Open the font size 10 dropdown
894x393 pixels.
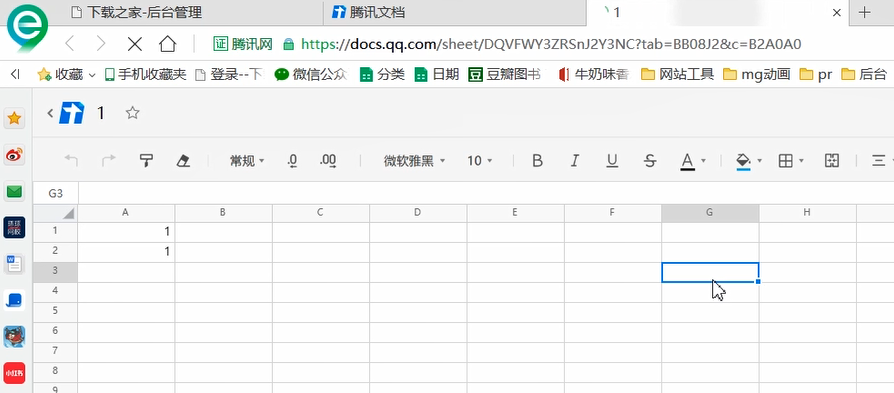pos(479,161)
